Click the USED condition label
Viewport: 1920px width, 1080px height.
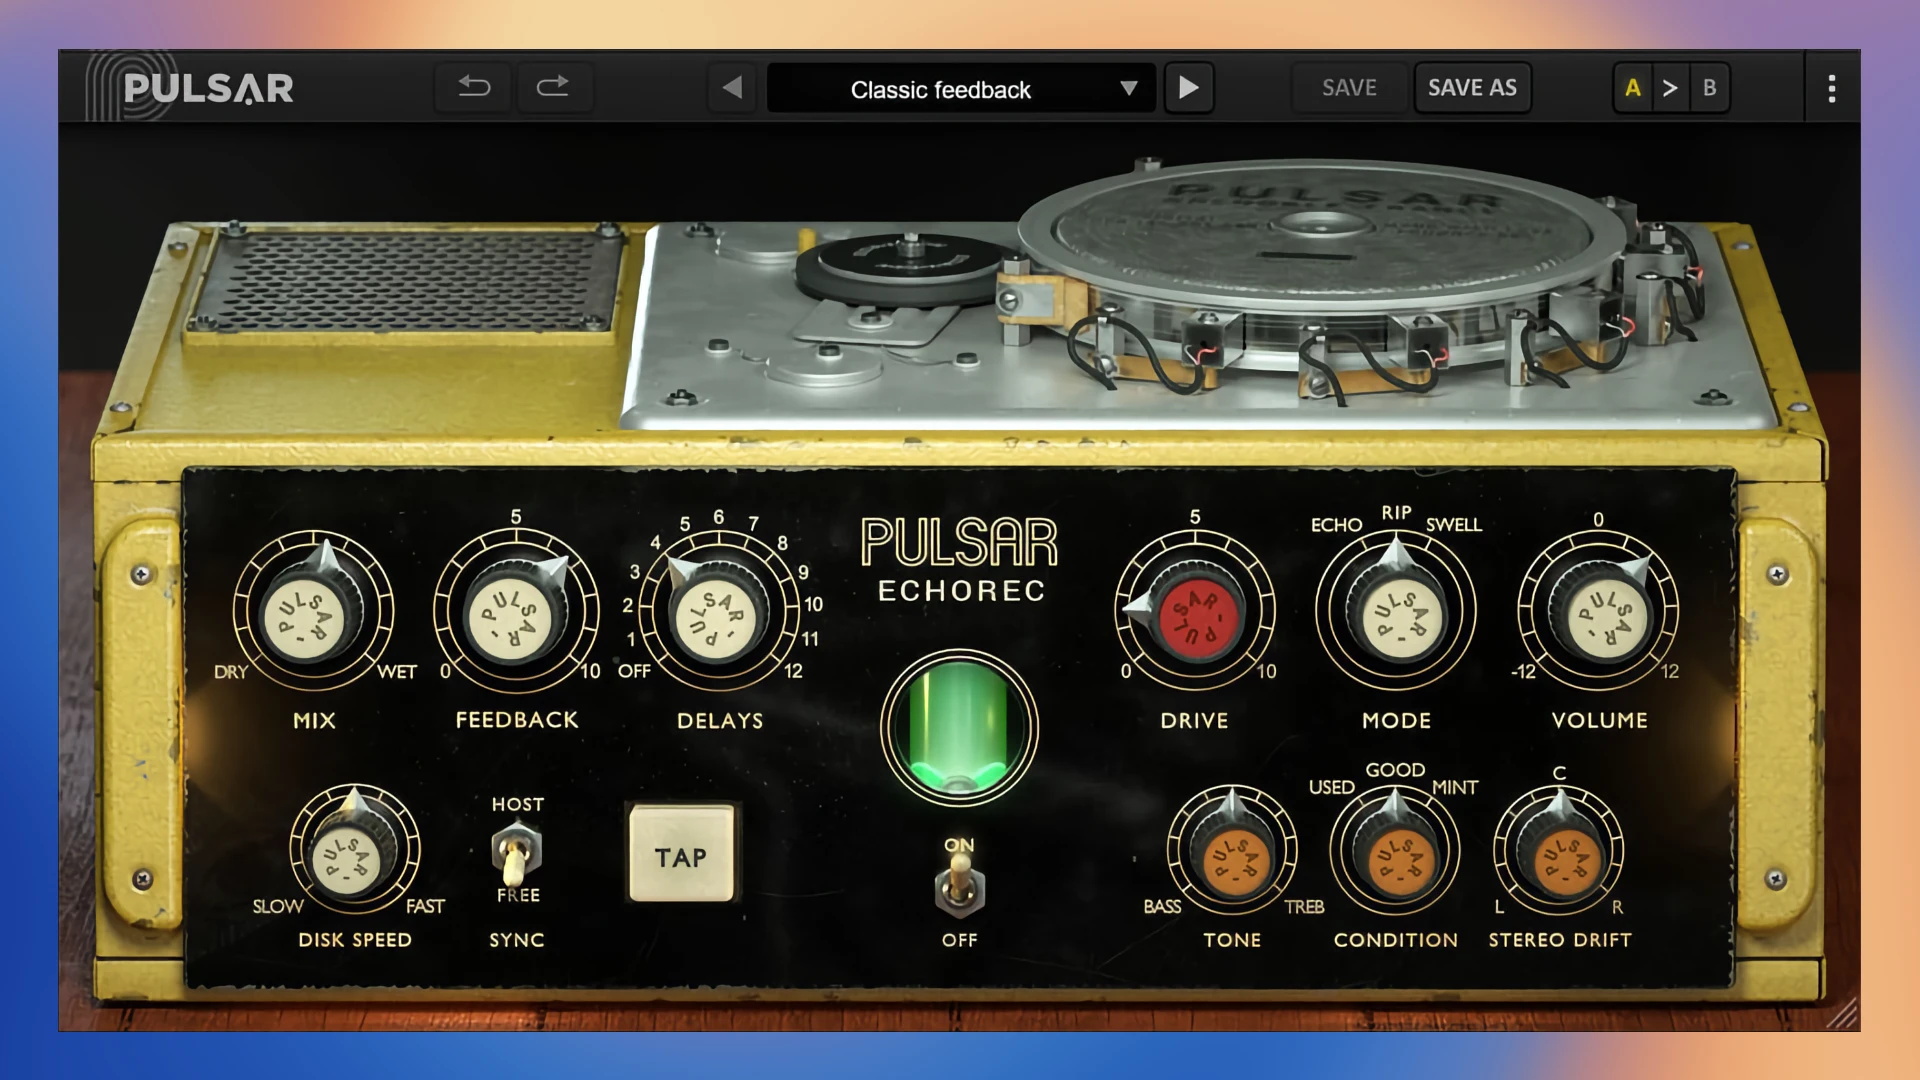pyautogui.click(x=1331, y=787)
